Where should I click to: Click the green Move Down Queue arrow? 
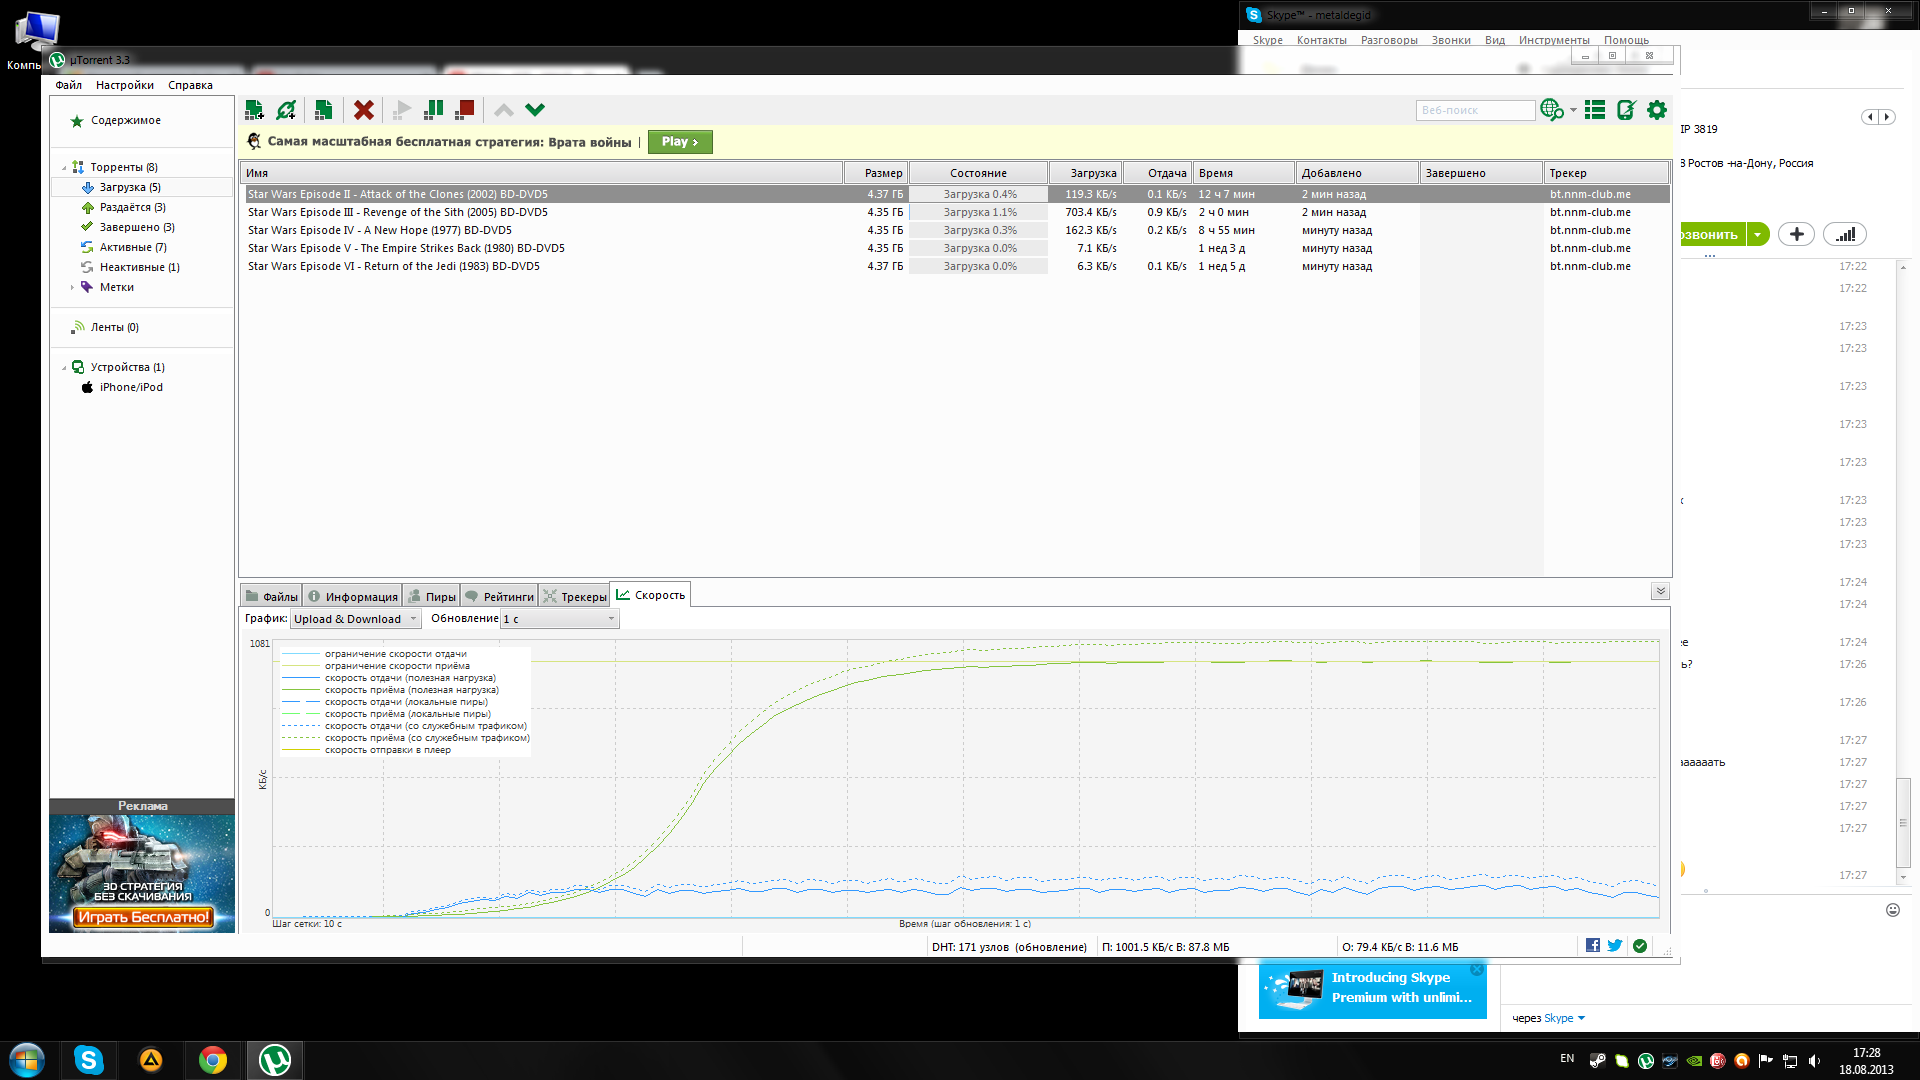point(535,110)
